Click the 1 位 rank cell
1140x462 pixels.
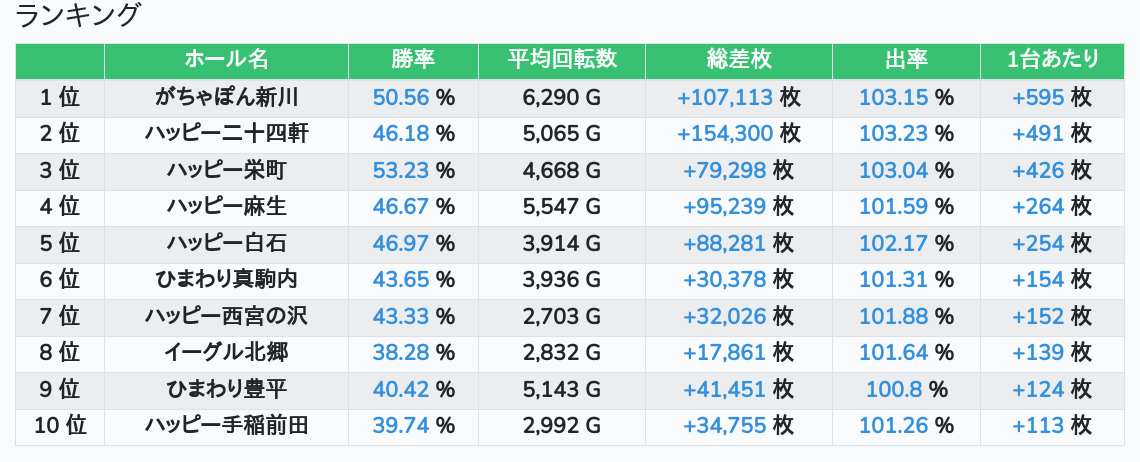tap(60, 97)
